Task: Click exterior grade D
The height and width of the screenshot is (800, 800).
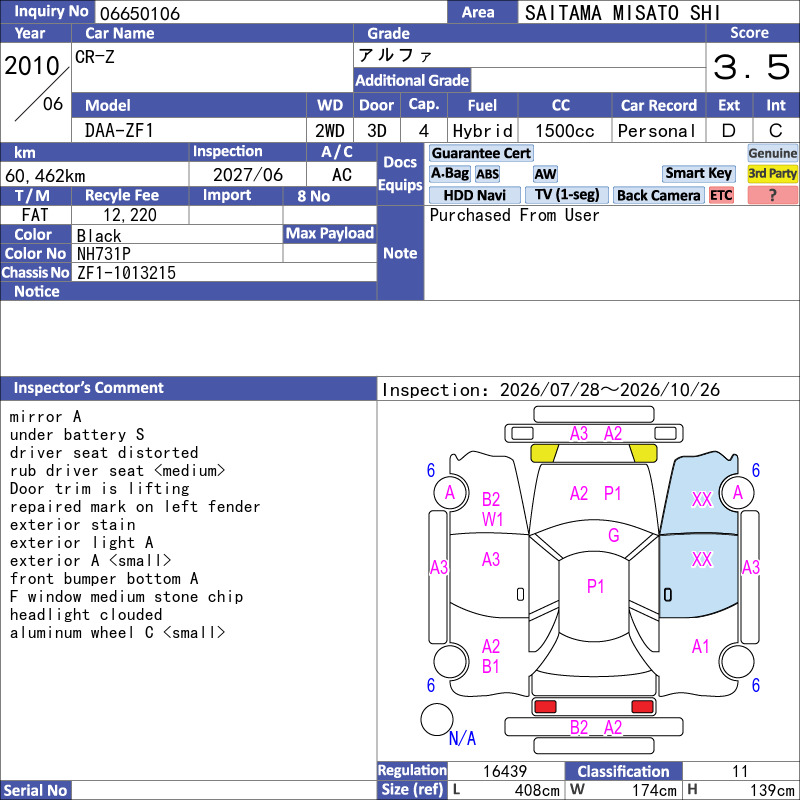Action: click(729, 131)
